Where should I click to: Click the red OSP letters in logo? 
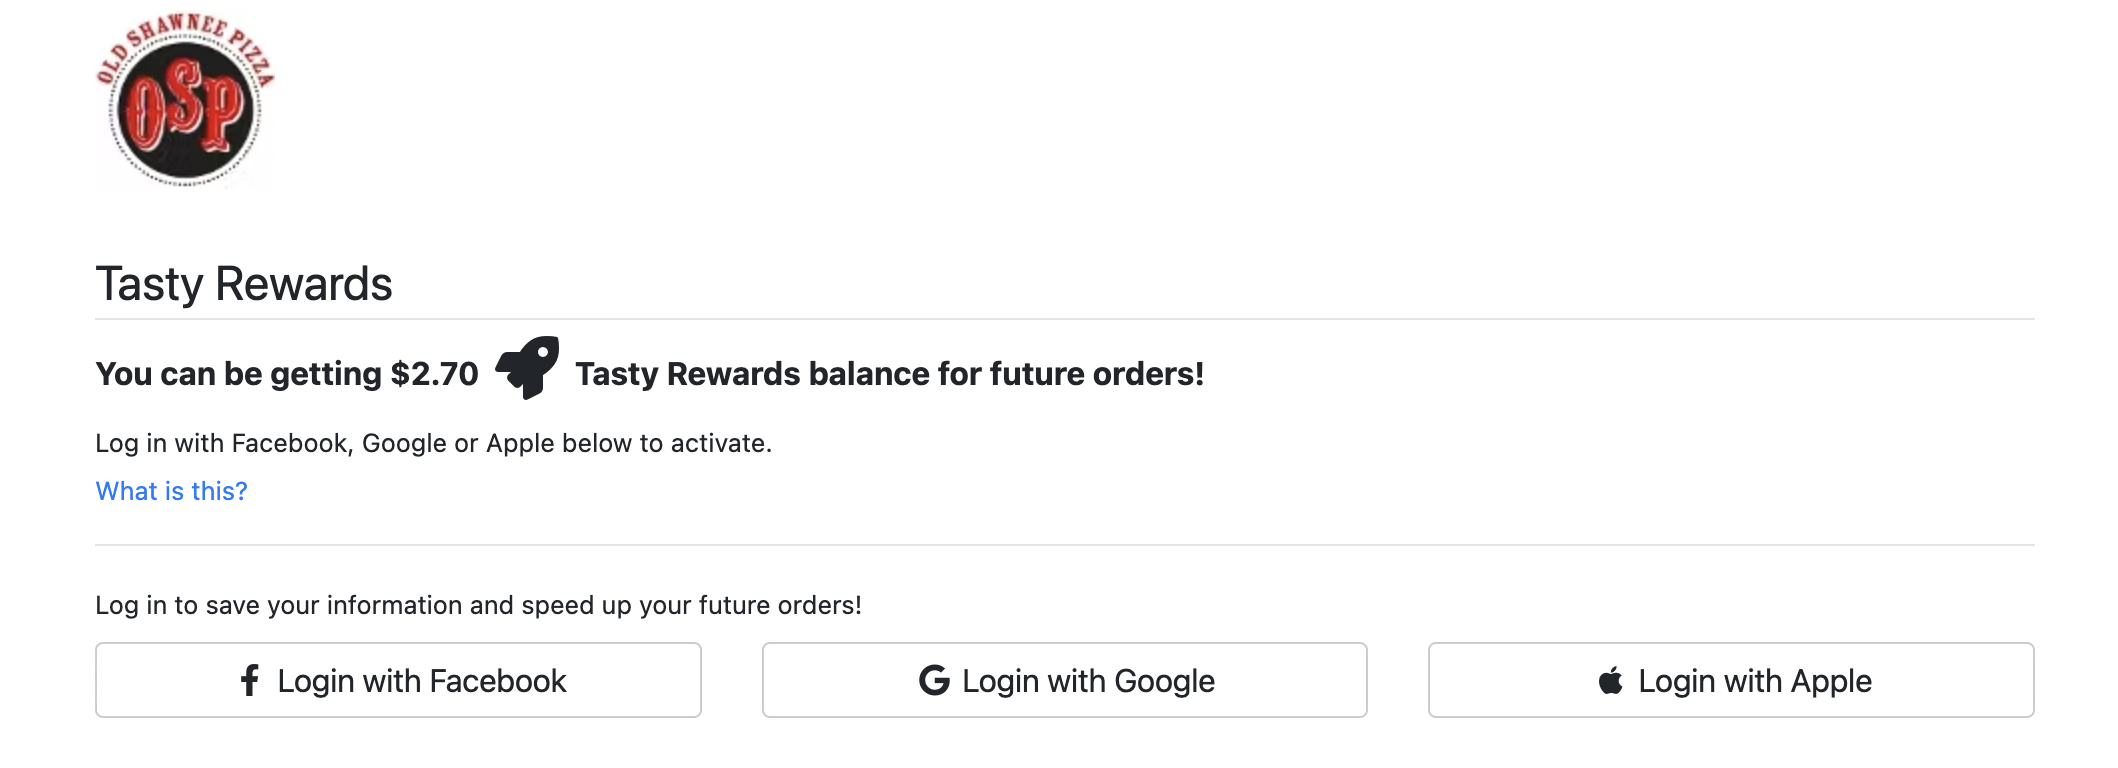tap(187, 106)
